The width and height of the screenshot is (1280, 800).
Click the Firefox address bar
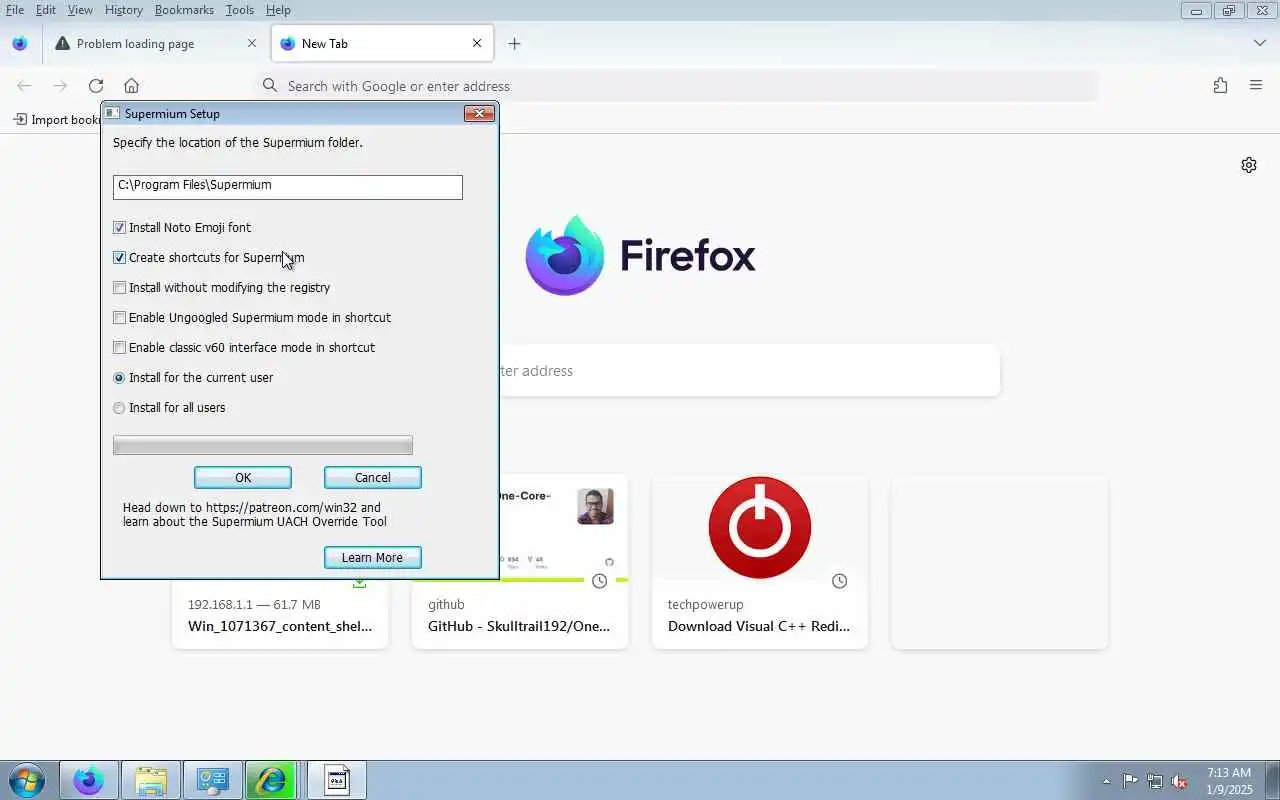click(678, 86)
